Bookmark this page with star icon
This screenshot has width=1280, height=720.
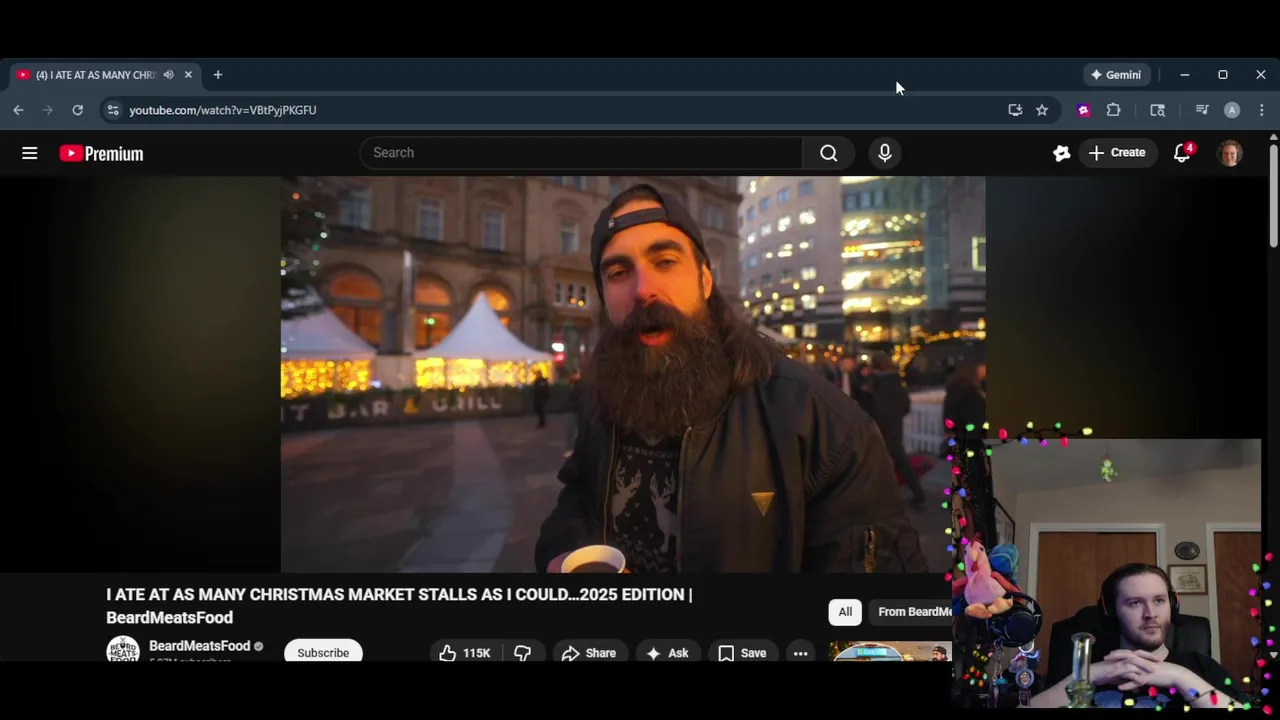pyautogui.click(x=1042, y=110)
